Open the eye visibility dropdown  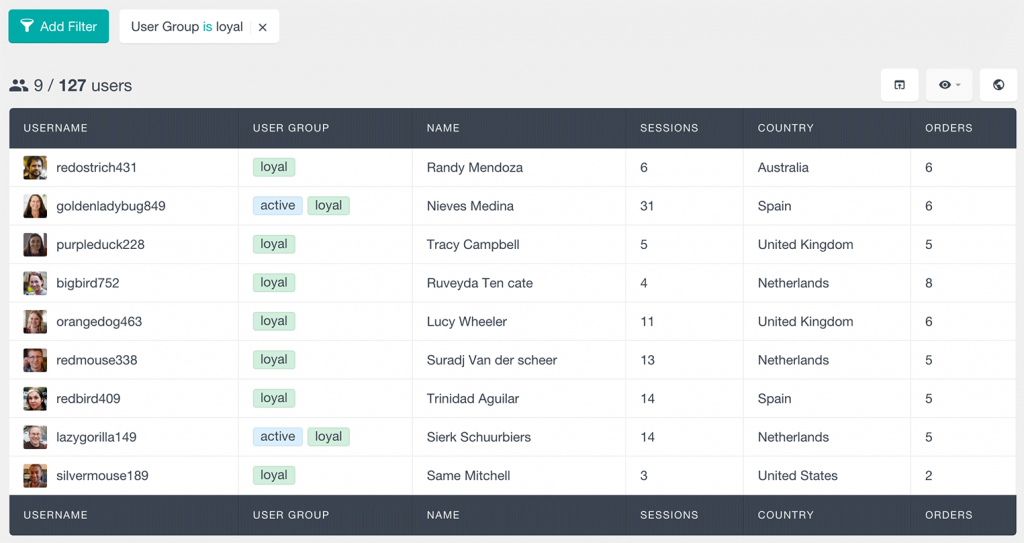click(x=949, y=85)
